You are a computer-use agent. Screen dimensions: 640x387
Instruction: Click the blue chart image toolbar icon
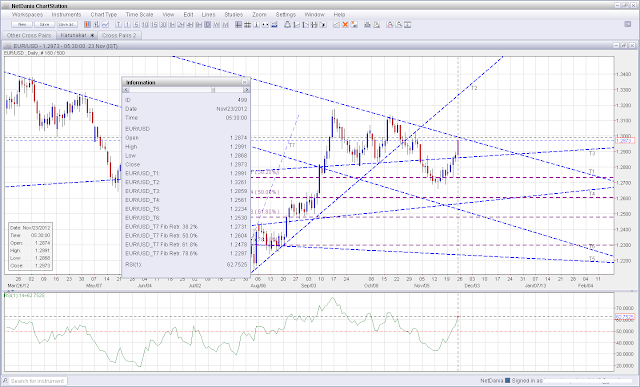pyautogui.click(x=274, y=24)
